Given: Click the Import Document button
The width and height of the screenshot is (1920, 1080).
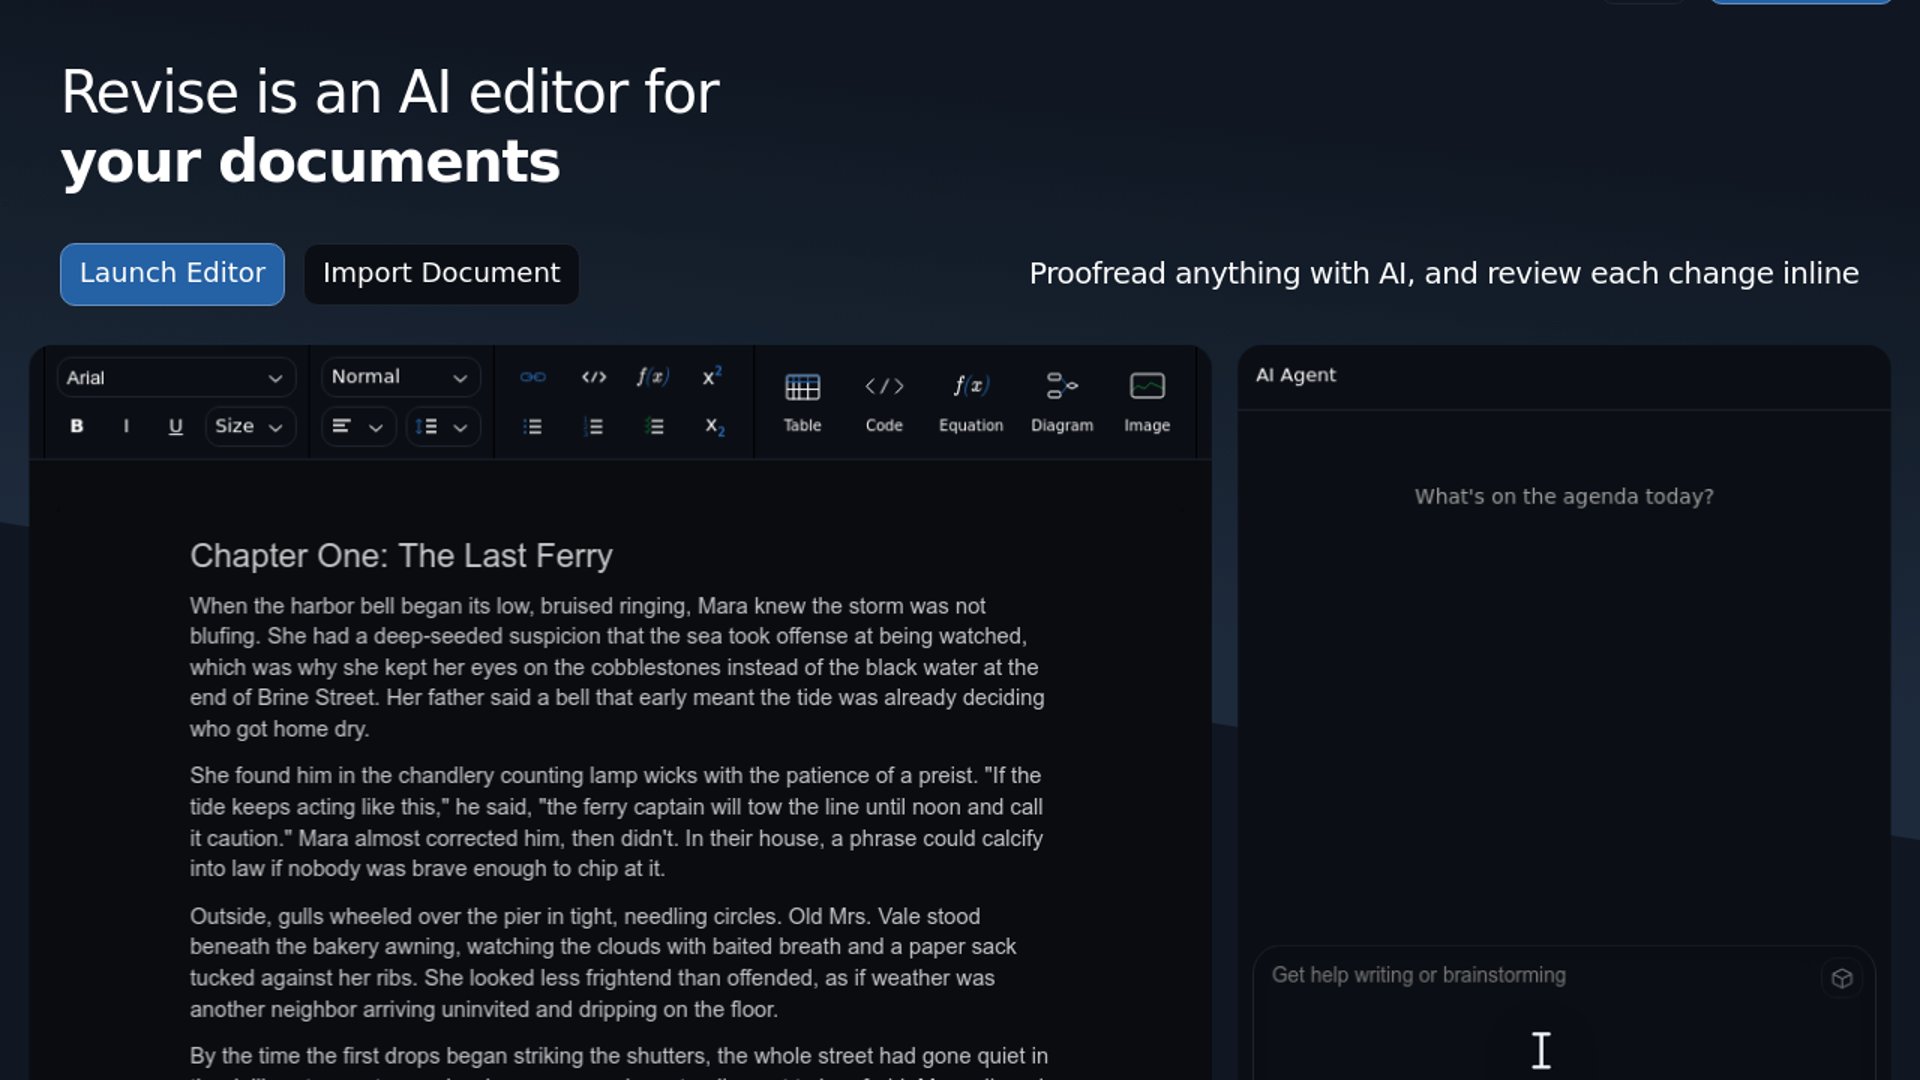Looking at the screenshot, I should 441,274.
